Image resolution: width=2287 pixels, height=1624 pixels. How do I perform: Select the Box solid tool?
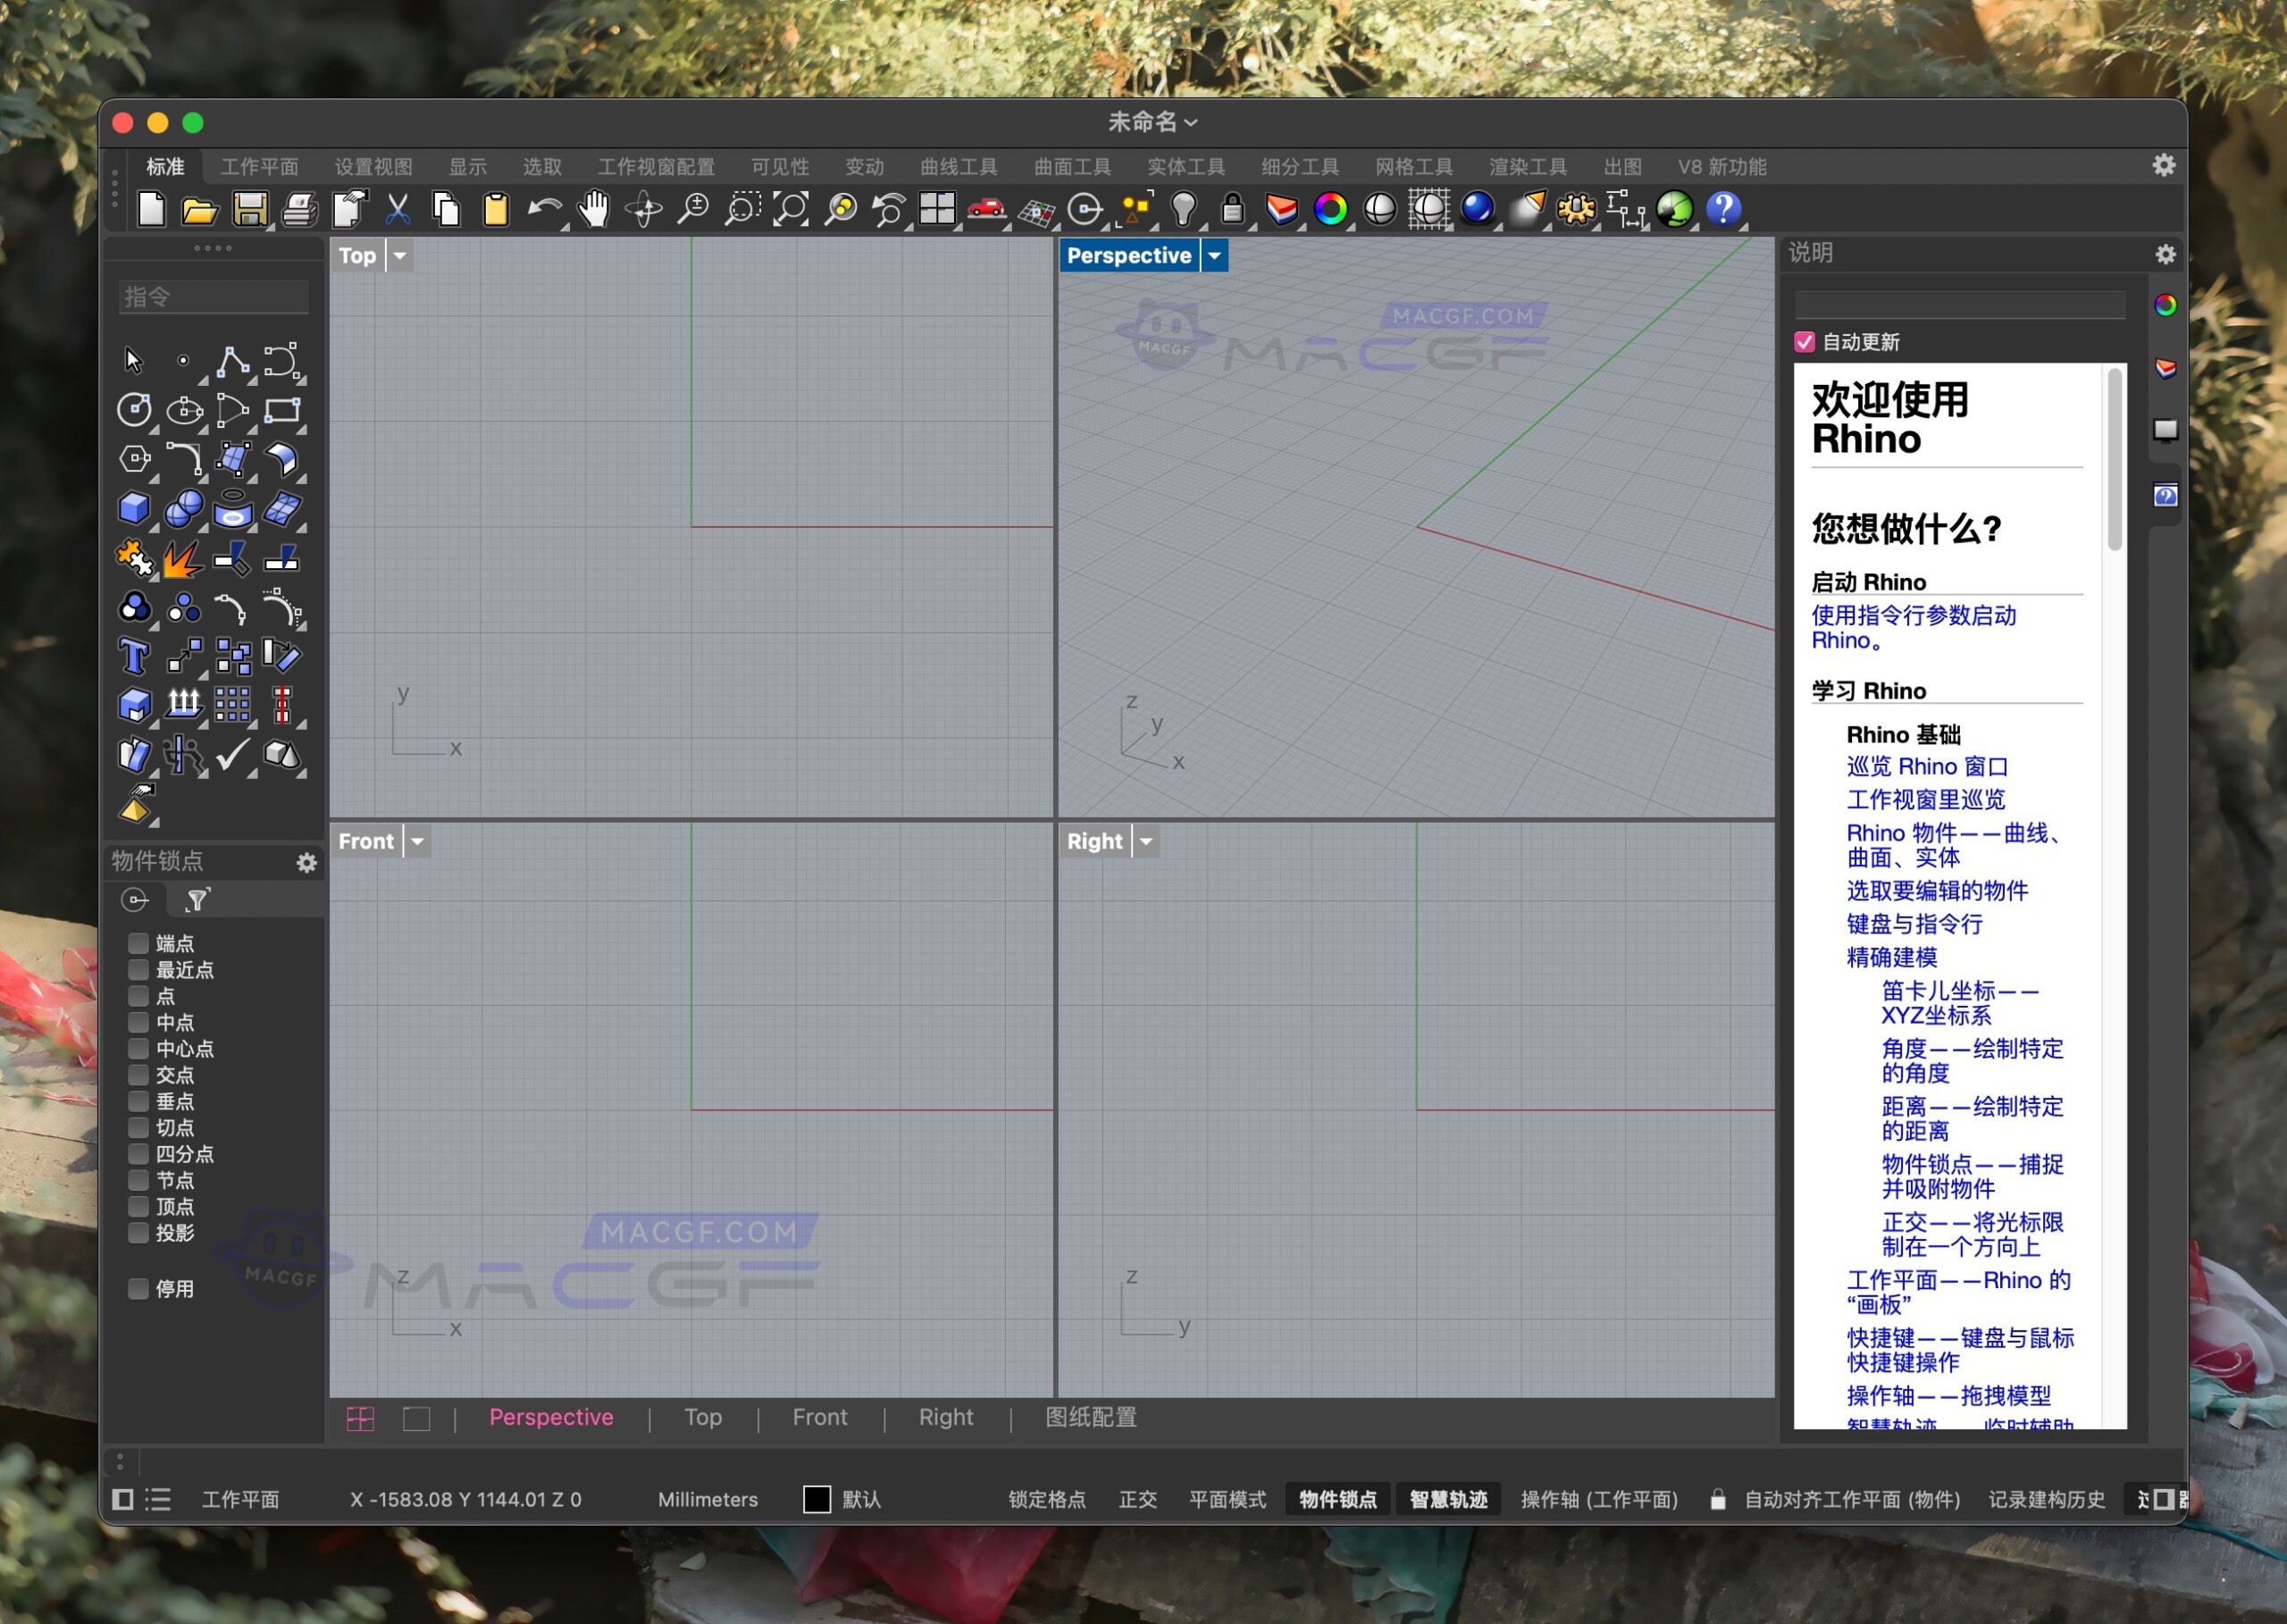[x=134, y=508]
